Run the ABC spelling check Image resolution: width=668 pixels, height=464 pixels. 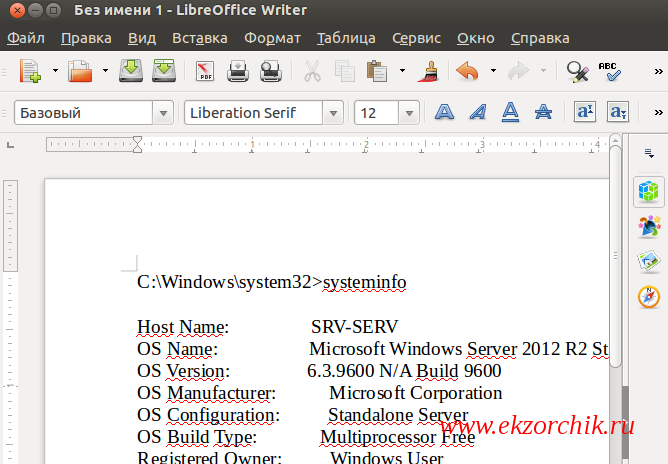pyautogui.click(x=609, y=71)
